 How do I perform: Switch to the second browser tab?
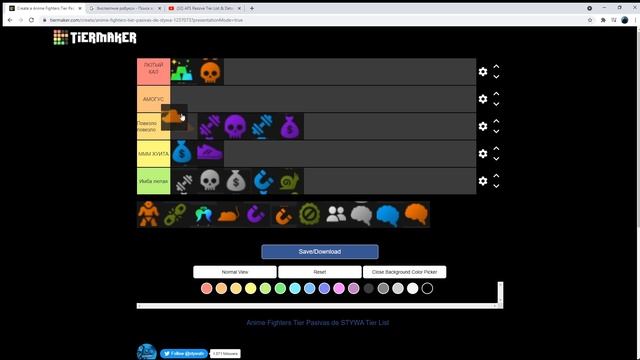tap(125, 8)
